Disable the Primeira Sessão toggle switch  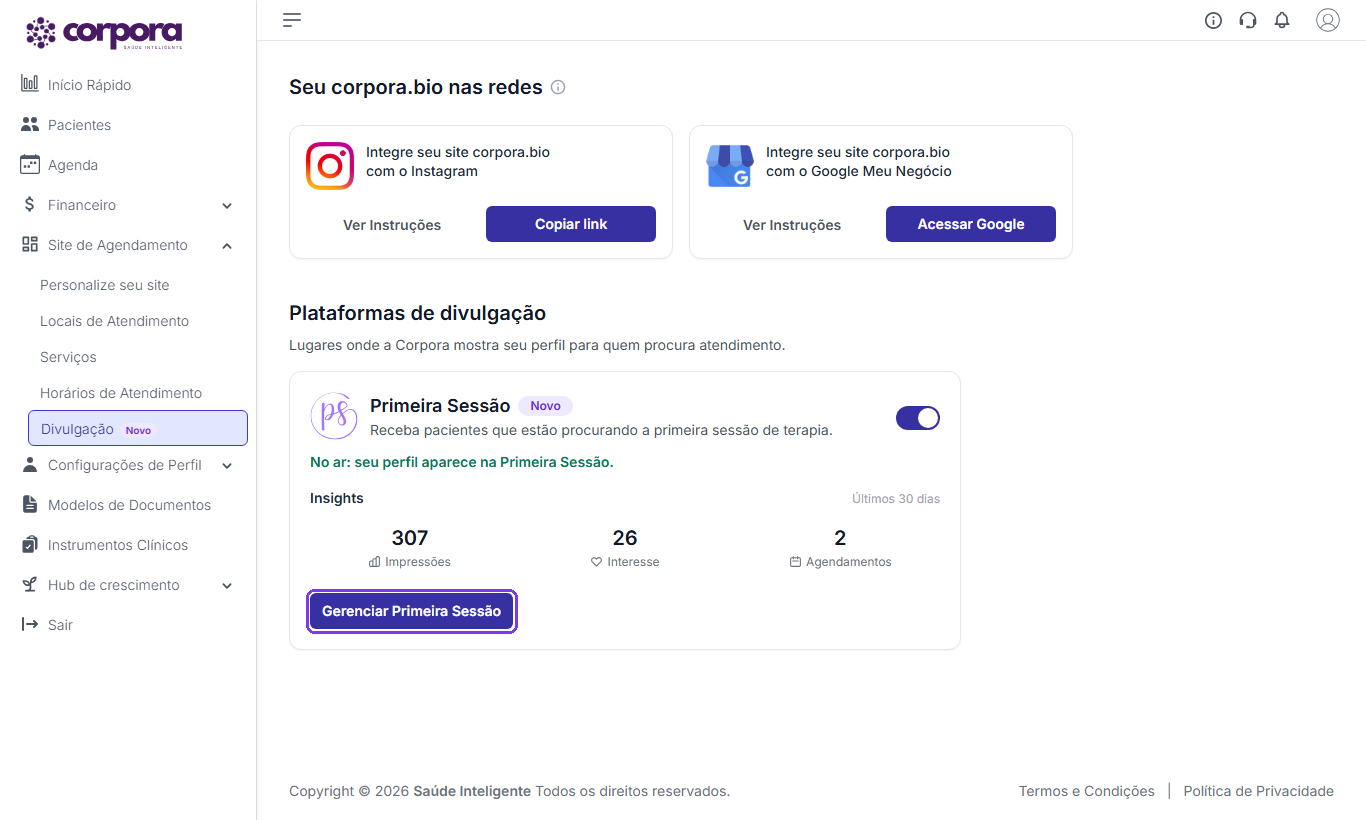click(x=918, y=418)
